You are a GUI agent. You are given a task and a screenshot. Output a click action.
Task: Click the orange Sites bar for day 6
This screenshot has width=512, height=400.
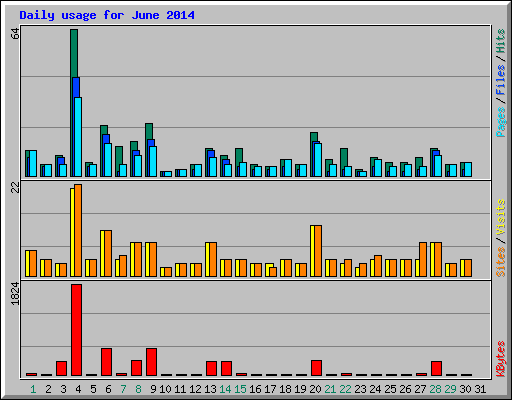tap(108, 253)
